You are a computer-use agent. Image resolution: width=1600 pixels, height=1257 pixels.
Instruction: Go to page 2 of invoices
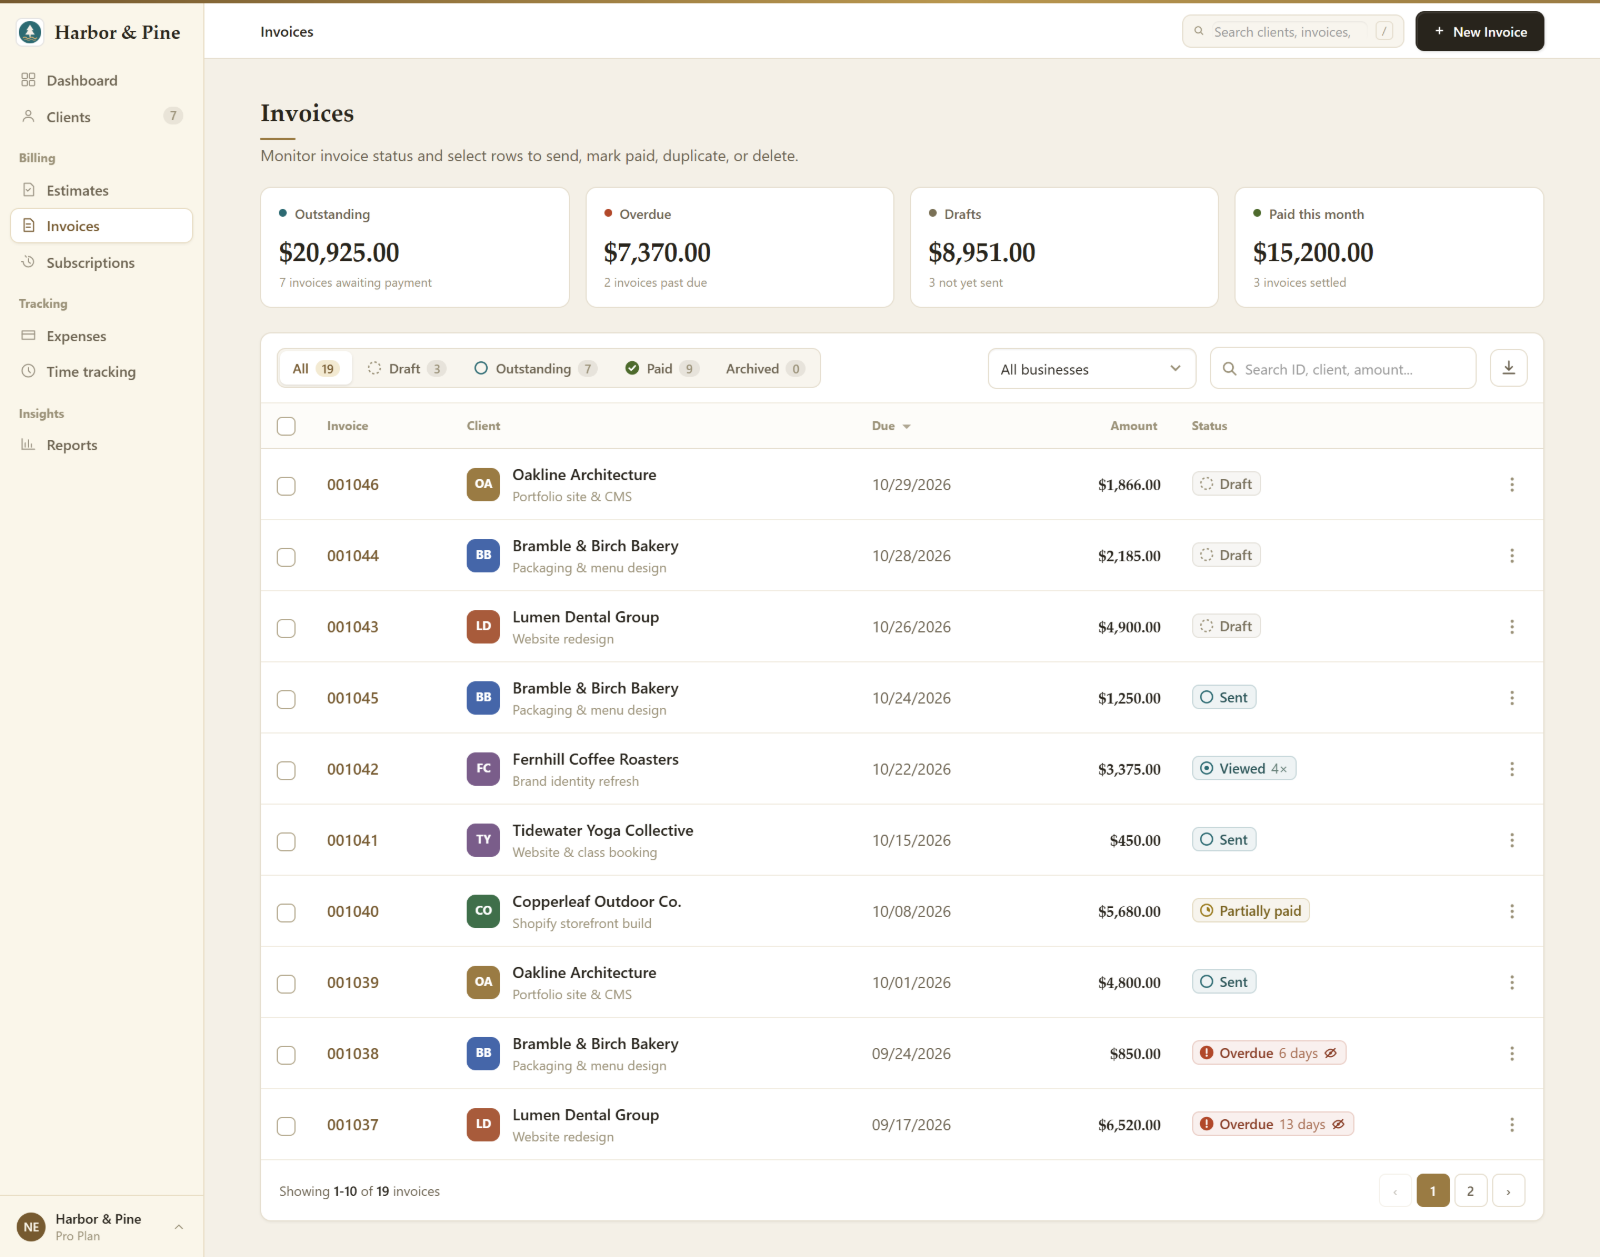(x=1470, y=1191)
